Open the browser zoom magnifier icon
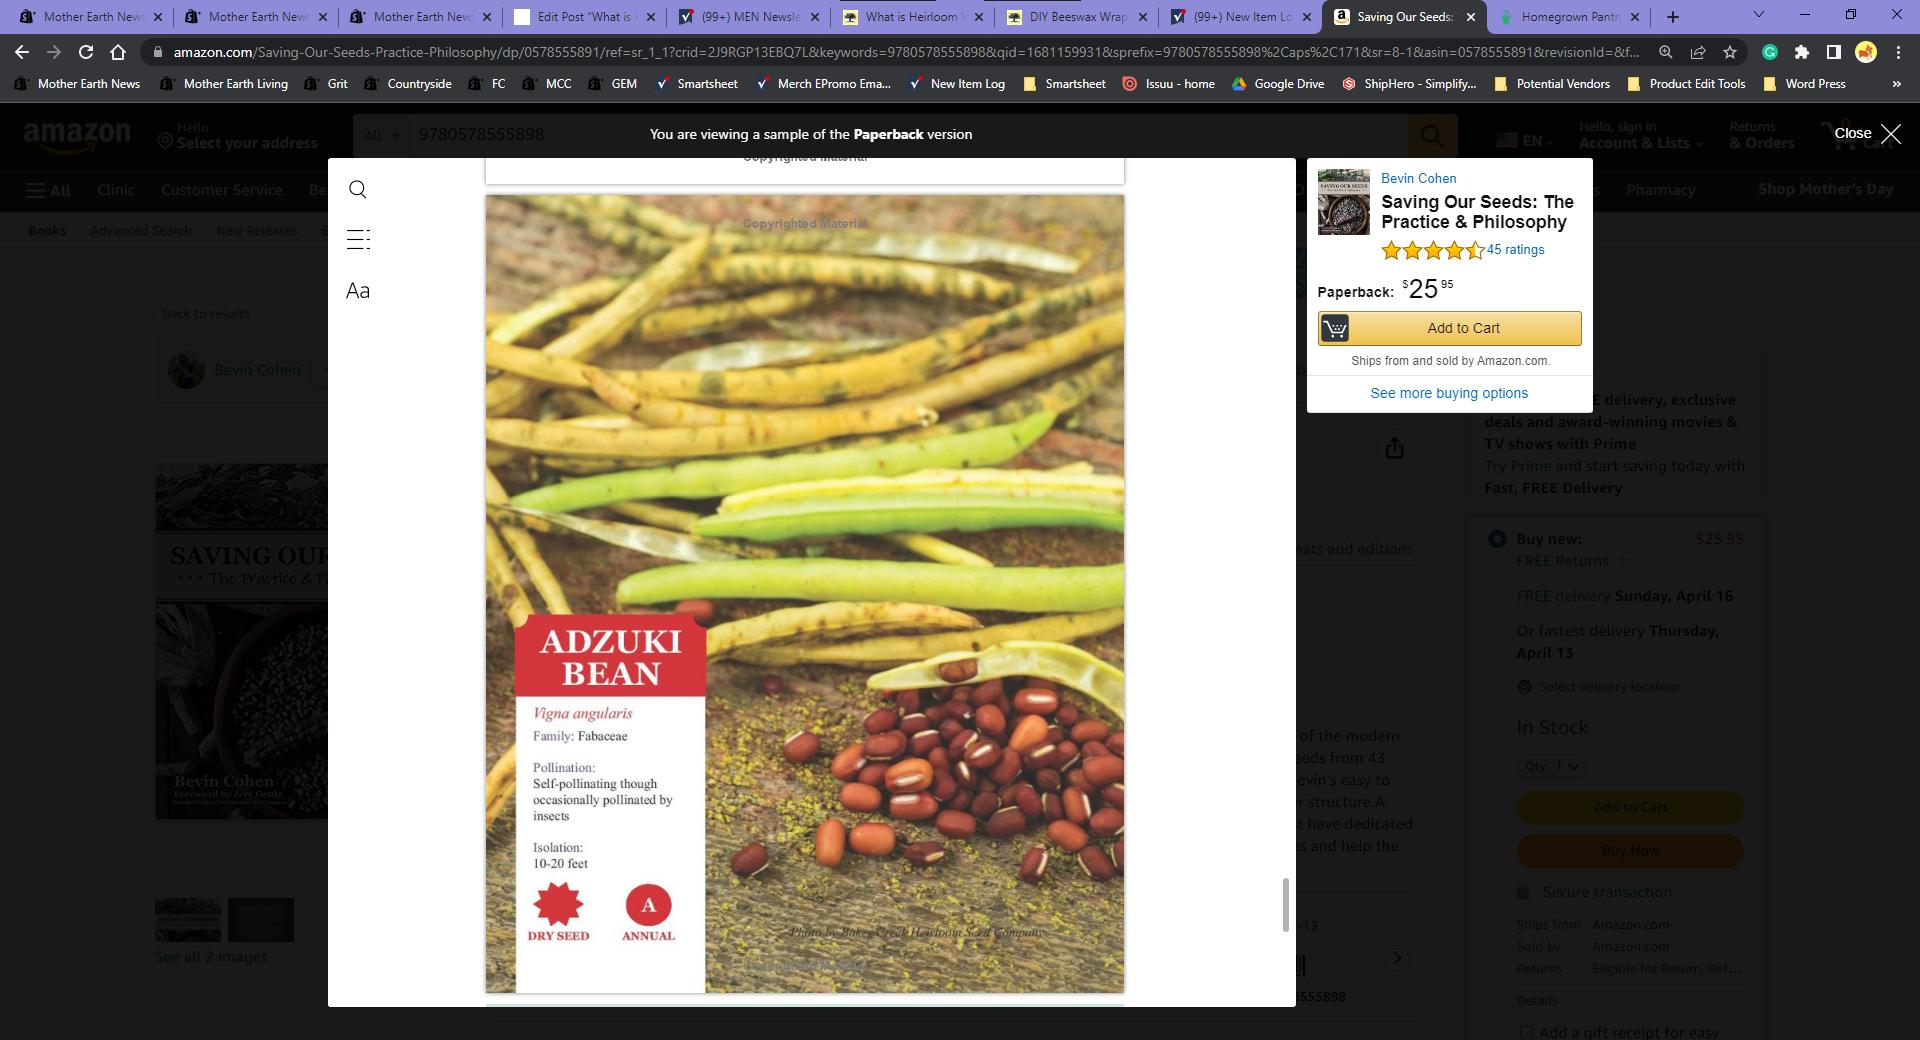The image size is (1920, 1040). (x=1665, y=52)
